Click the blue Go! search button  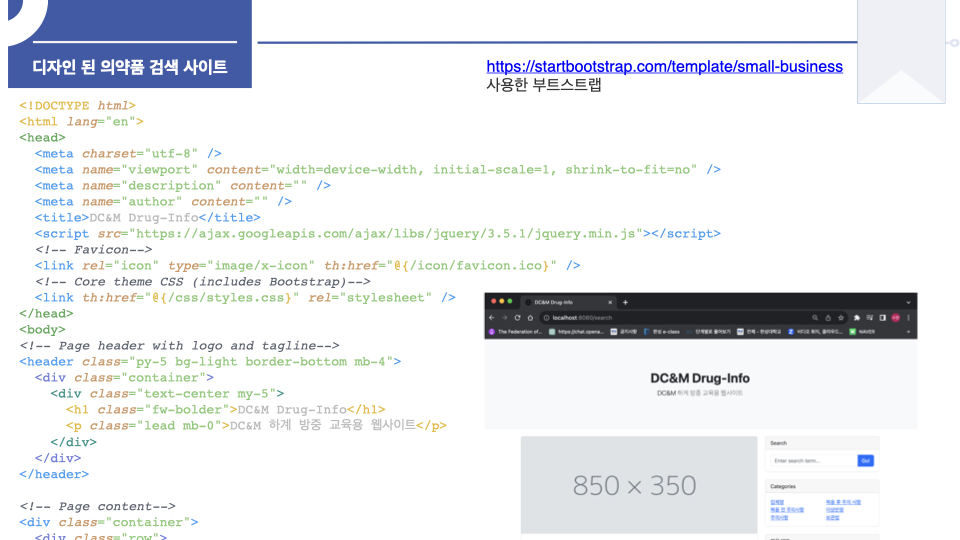(865, 460)
